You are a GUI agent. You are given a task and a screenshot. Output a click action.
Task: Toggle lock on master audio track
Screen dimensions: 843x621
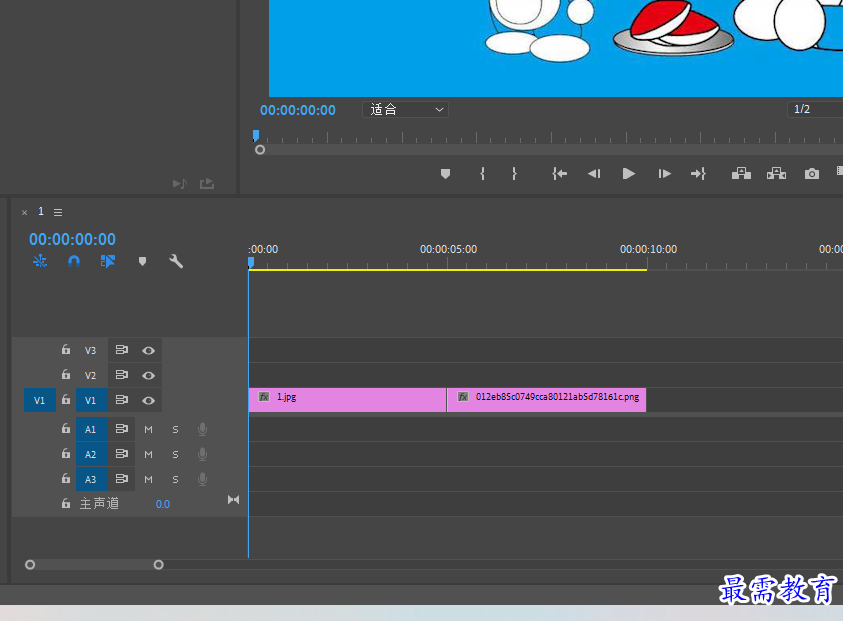(66, 503)
